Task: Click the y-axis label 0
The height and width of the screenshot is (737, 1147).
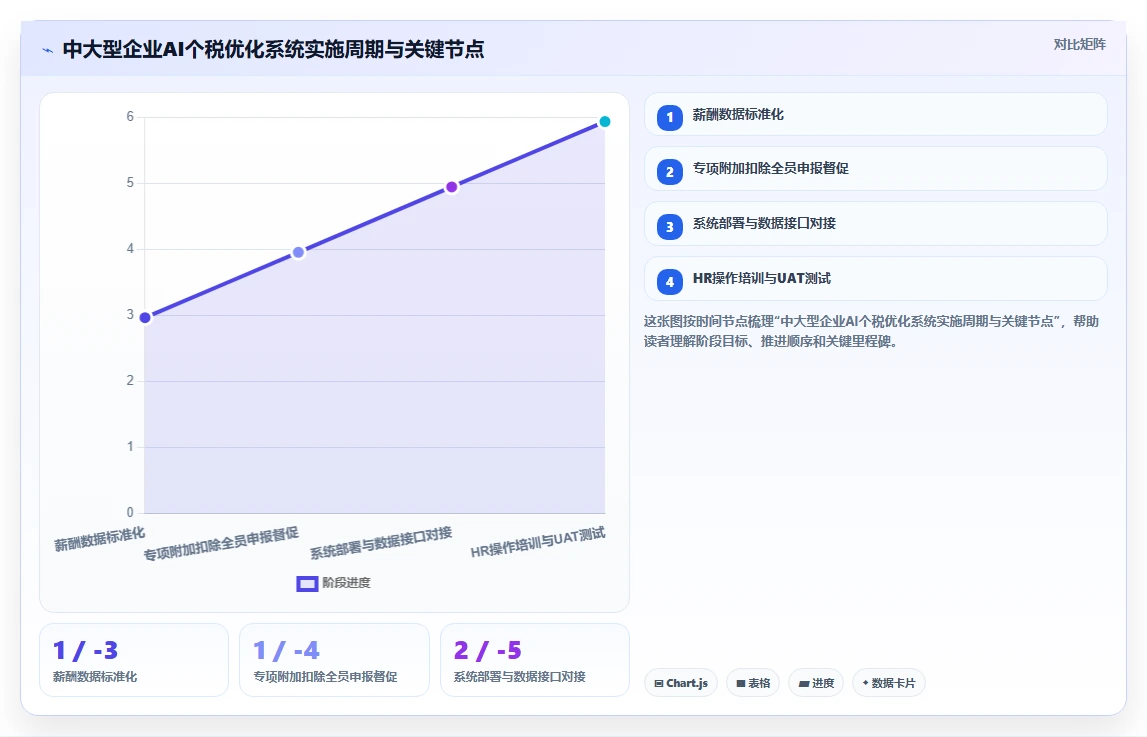Action: coord(130,513)
